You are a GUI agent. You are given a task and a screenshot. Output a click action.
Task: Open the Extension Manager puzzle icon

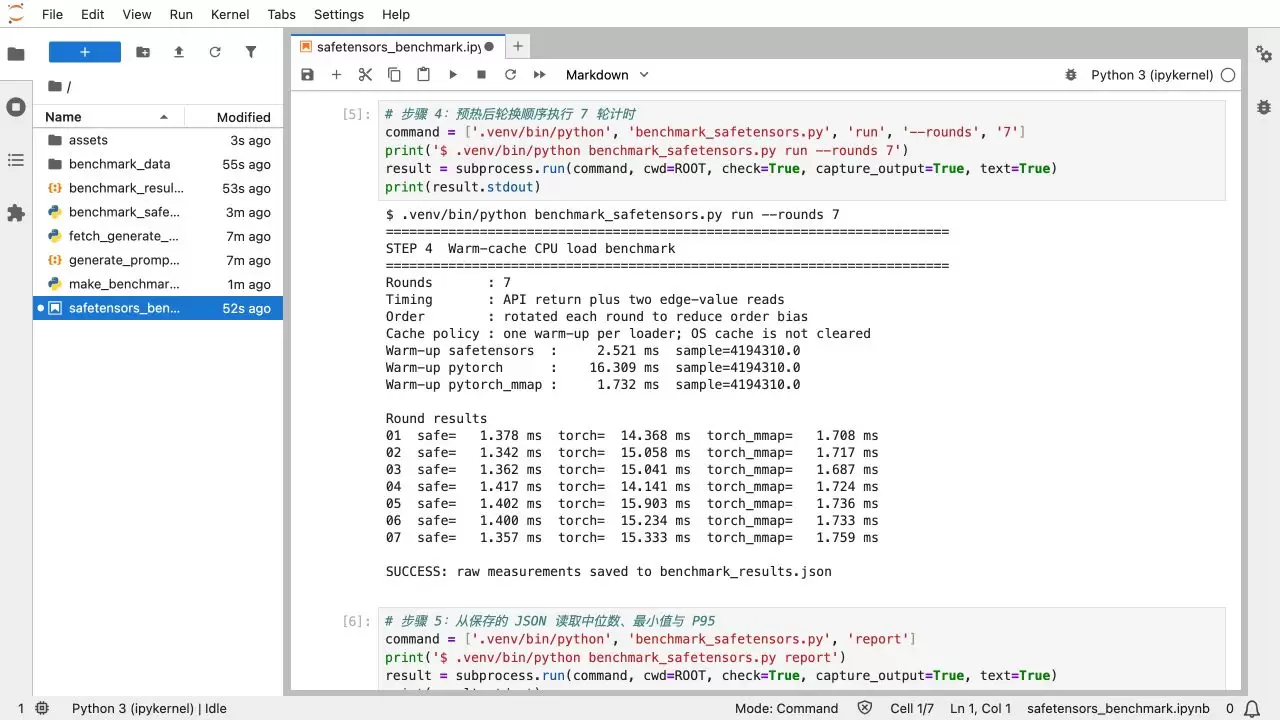coord(16,213)
